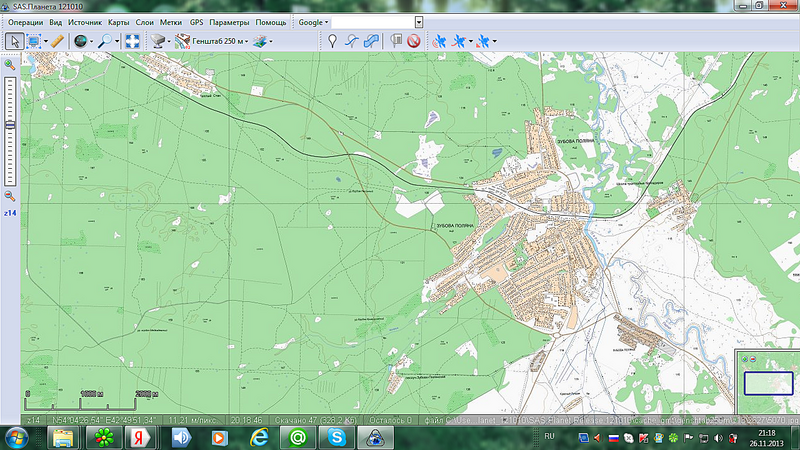Click the tile source disk icon

tap(158, 41)
